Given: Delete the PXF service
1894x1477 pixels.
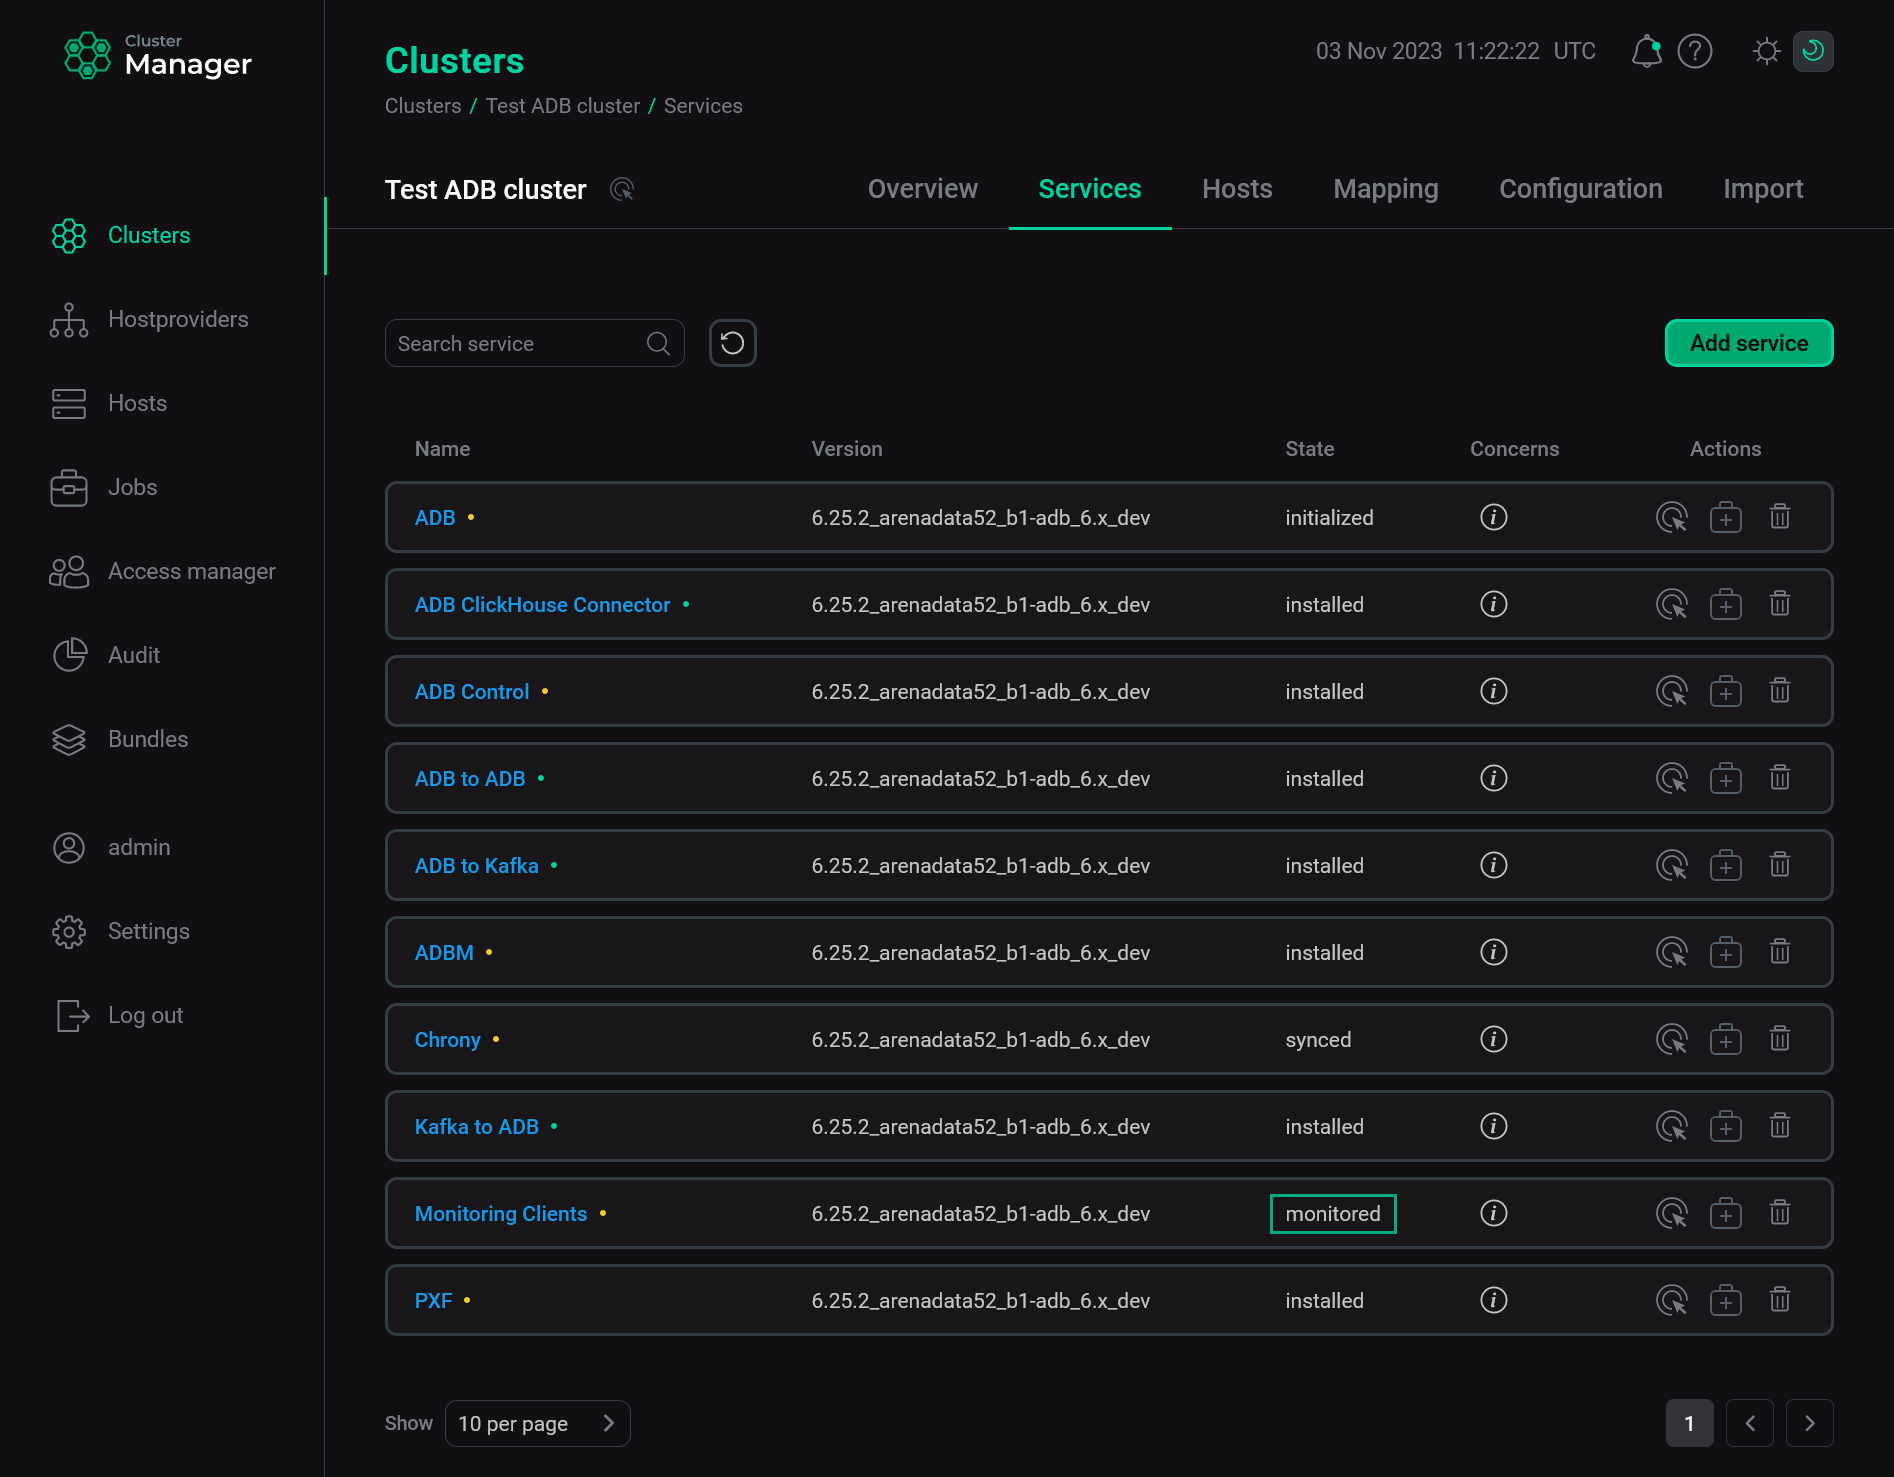Looking at the screenshot, I should coord(1780,1300).
